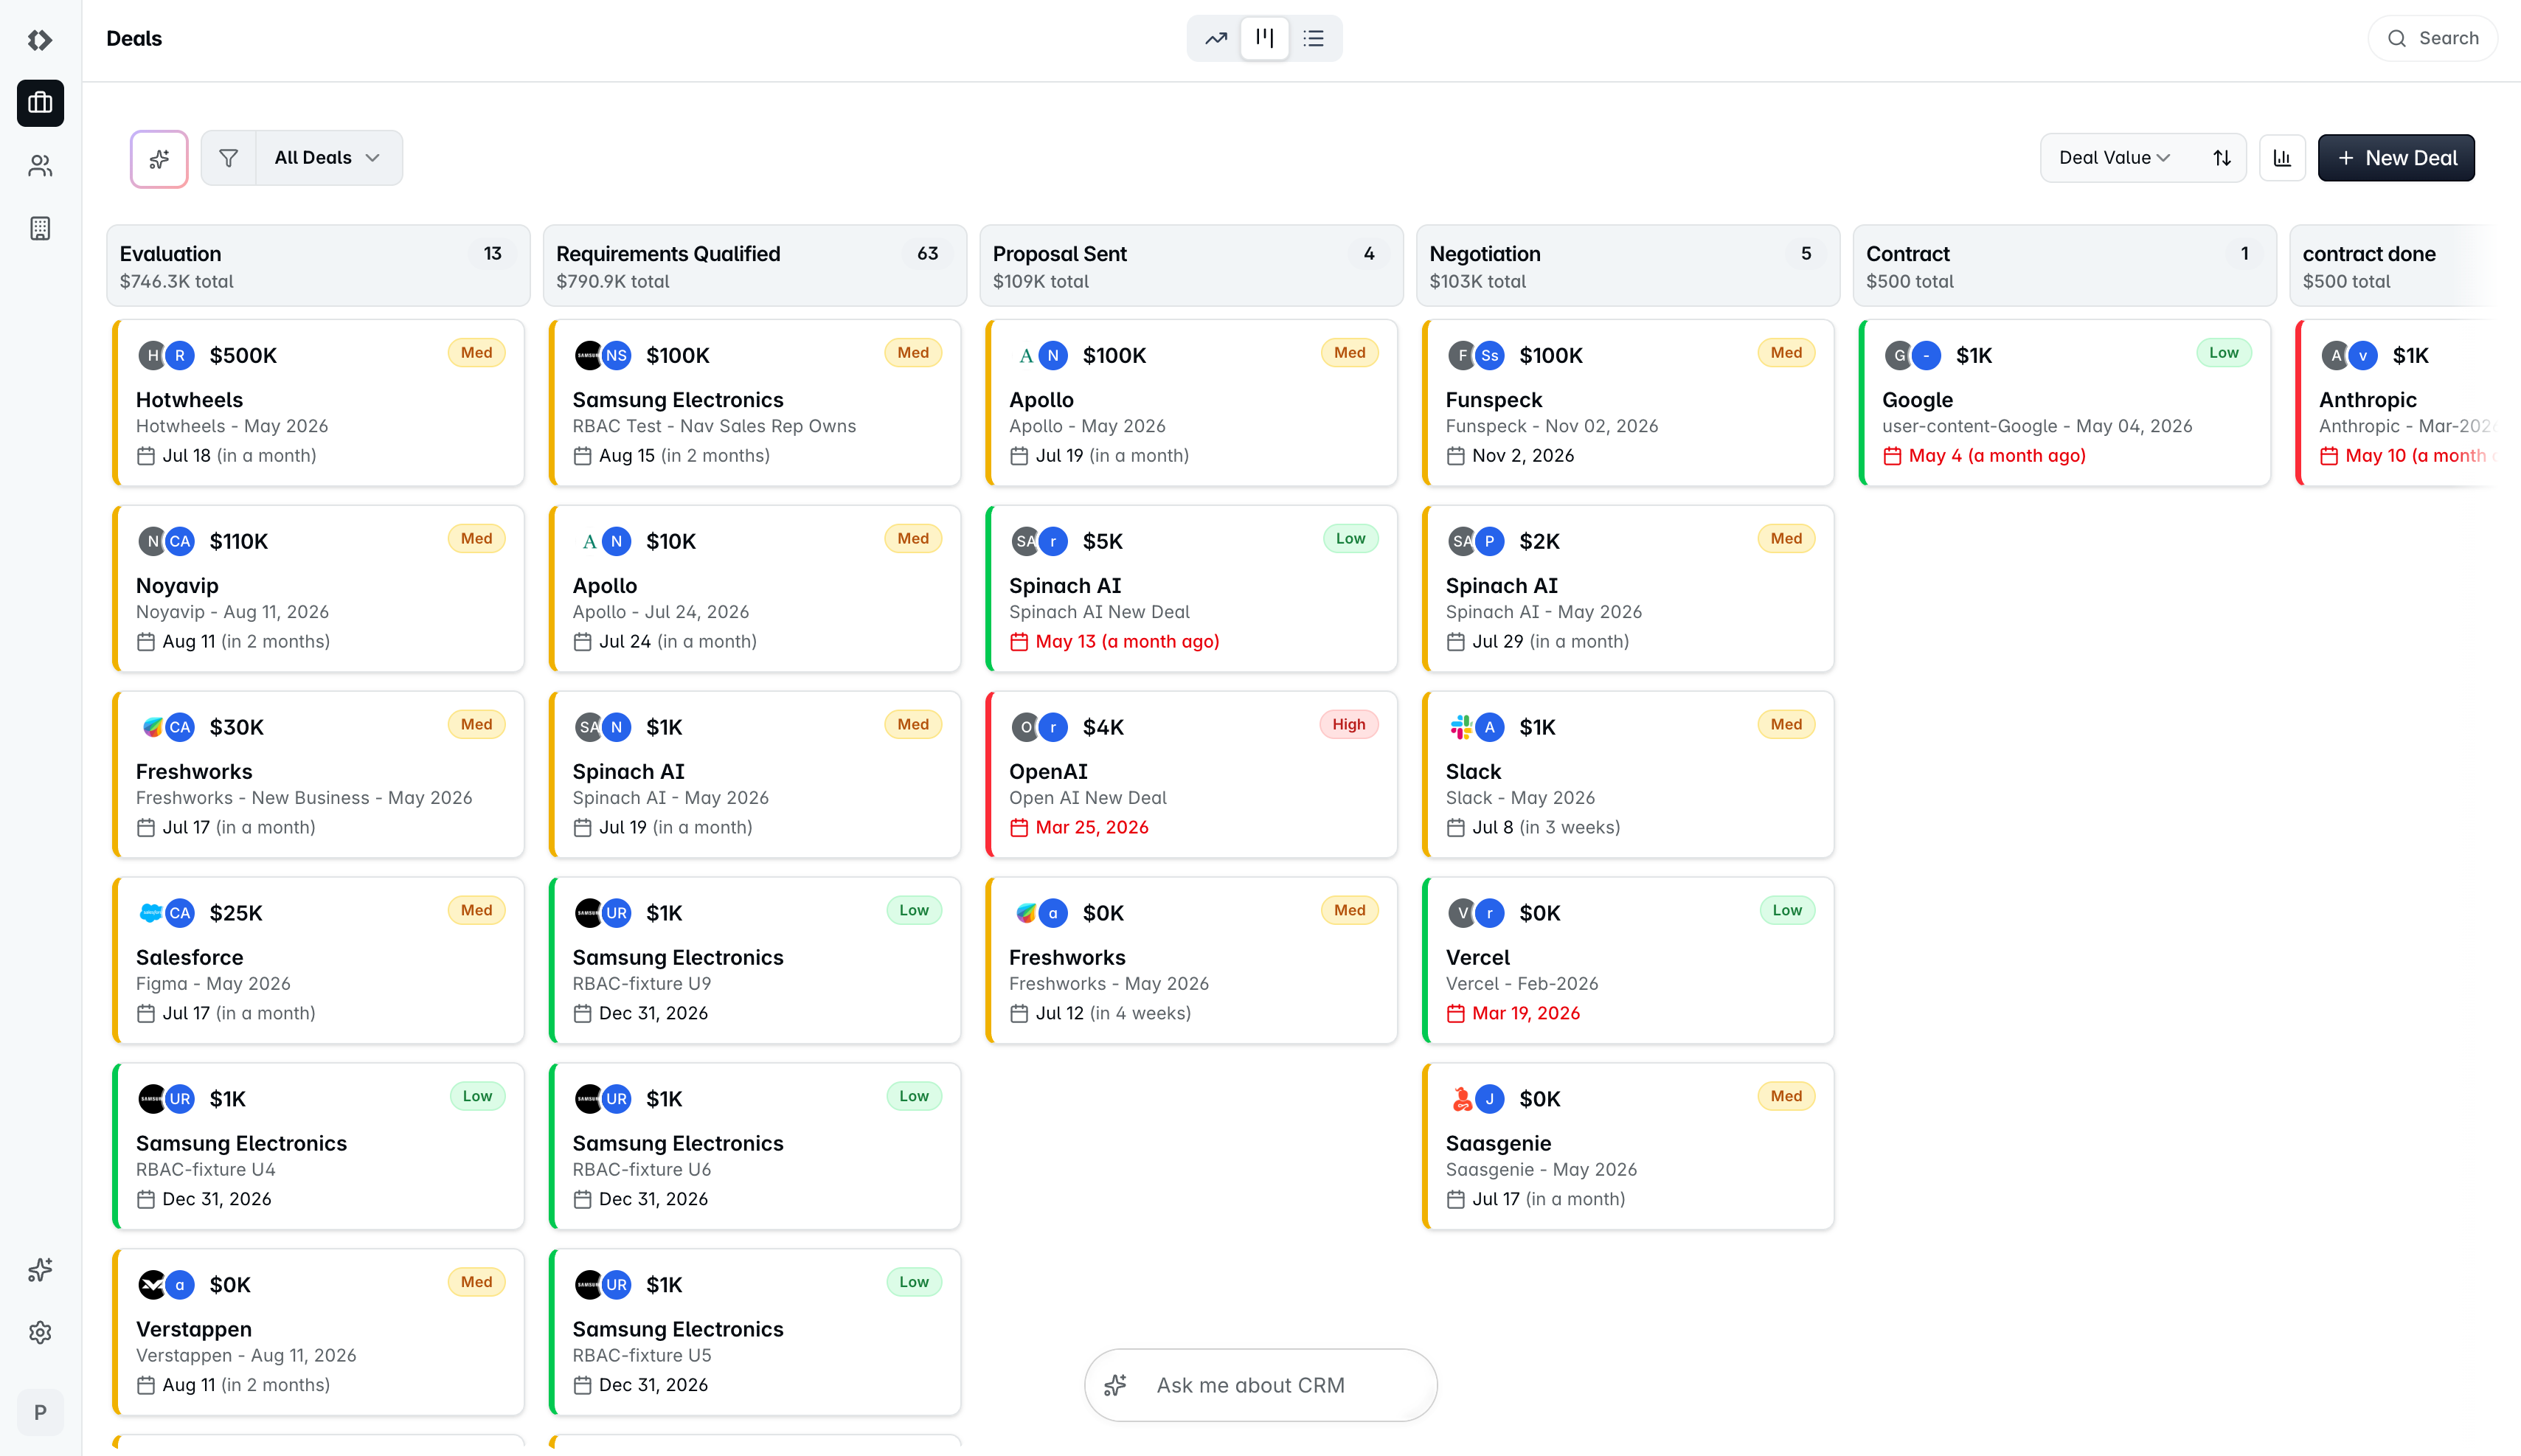This screenshot has width=2521, height=1456.
Task: Open the Settings gear in the sidebar
Action: (x=40, y=1332)
